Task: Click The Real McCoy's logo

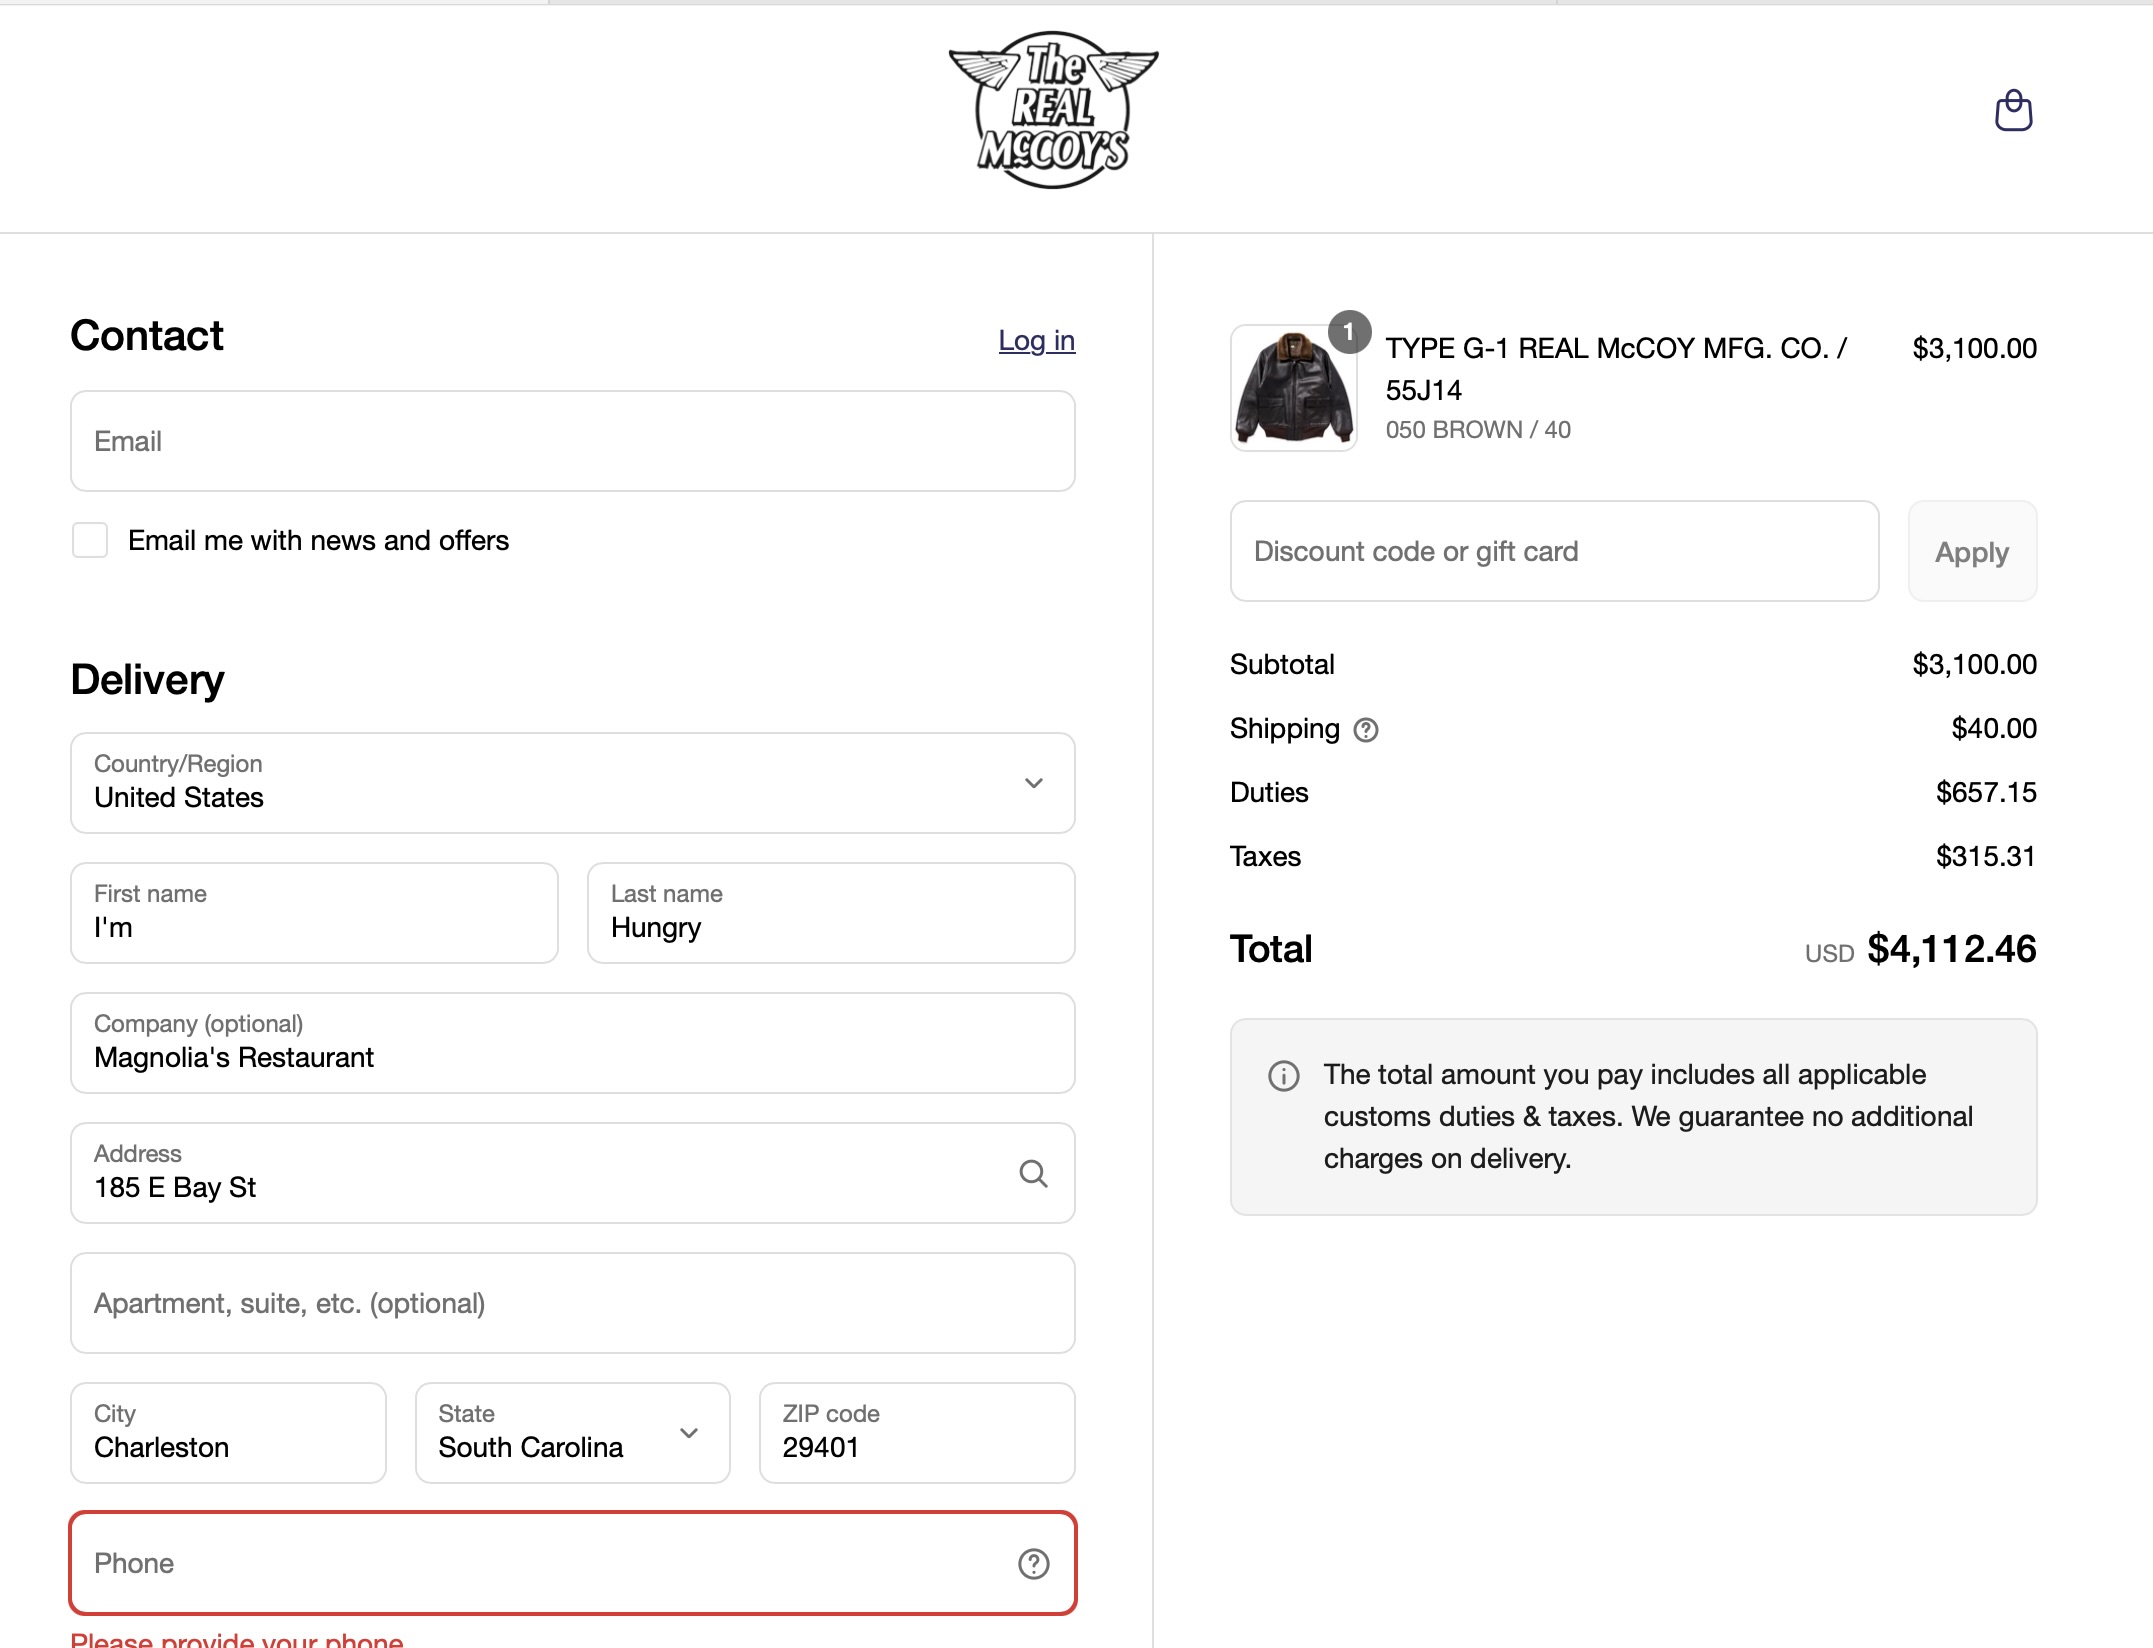Action: pos(1053,110)
